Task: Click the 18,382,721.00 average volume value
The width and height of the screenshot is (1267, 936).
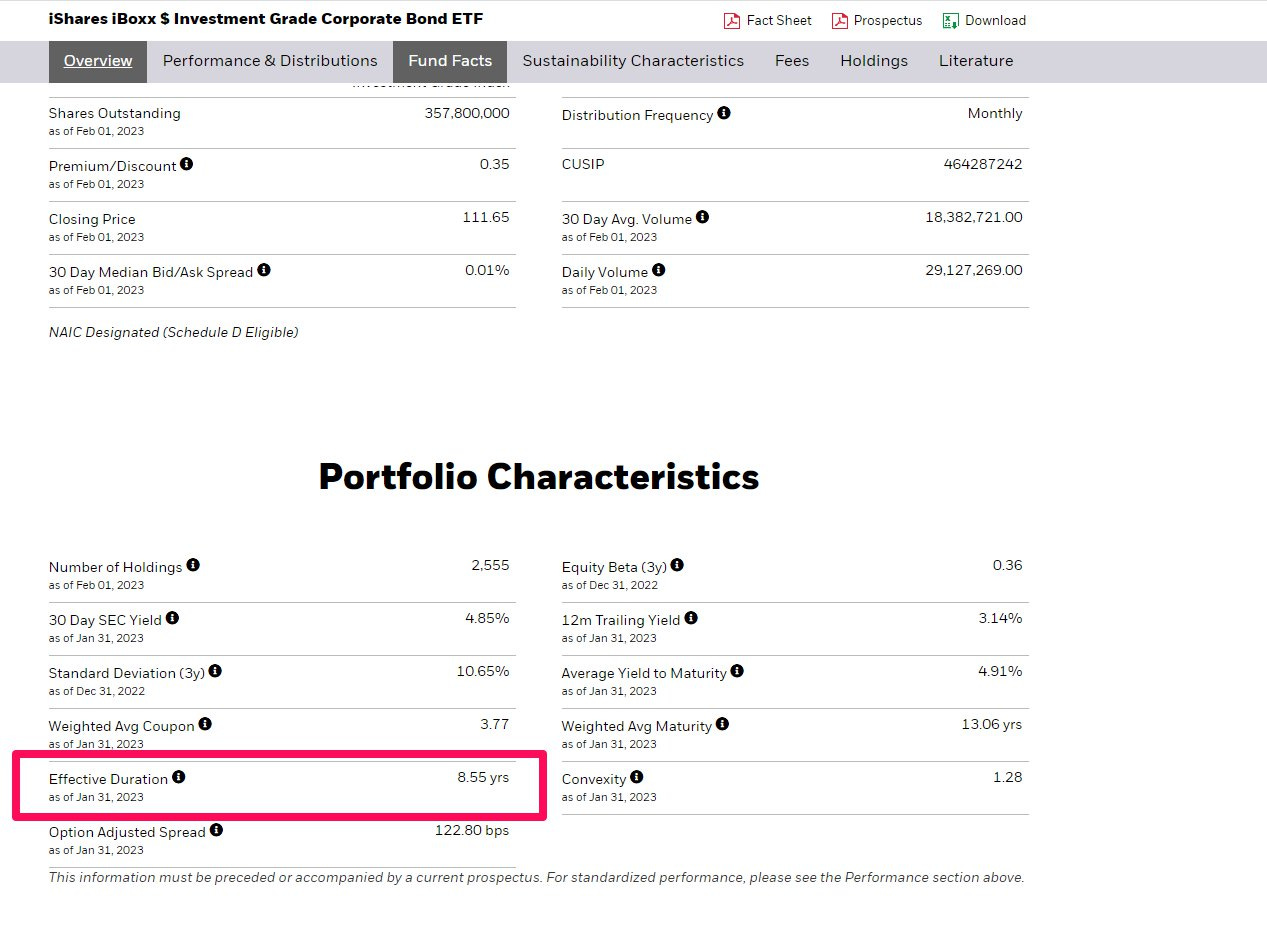Action: (x=974, y=217)
